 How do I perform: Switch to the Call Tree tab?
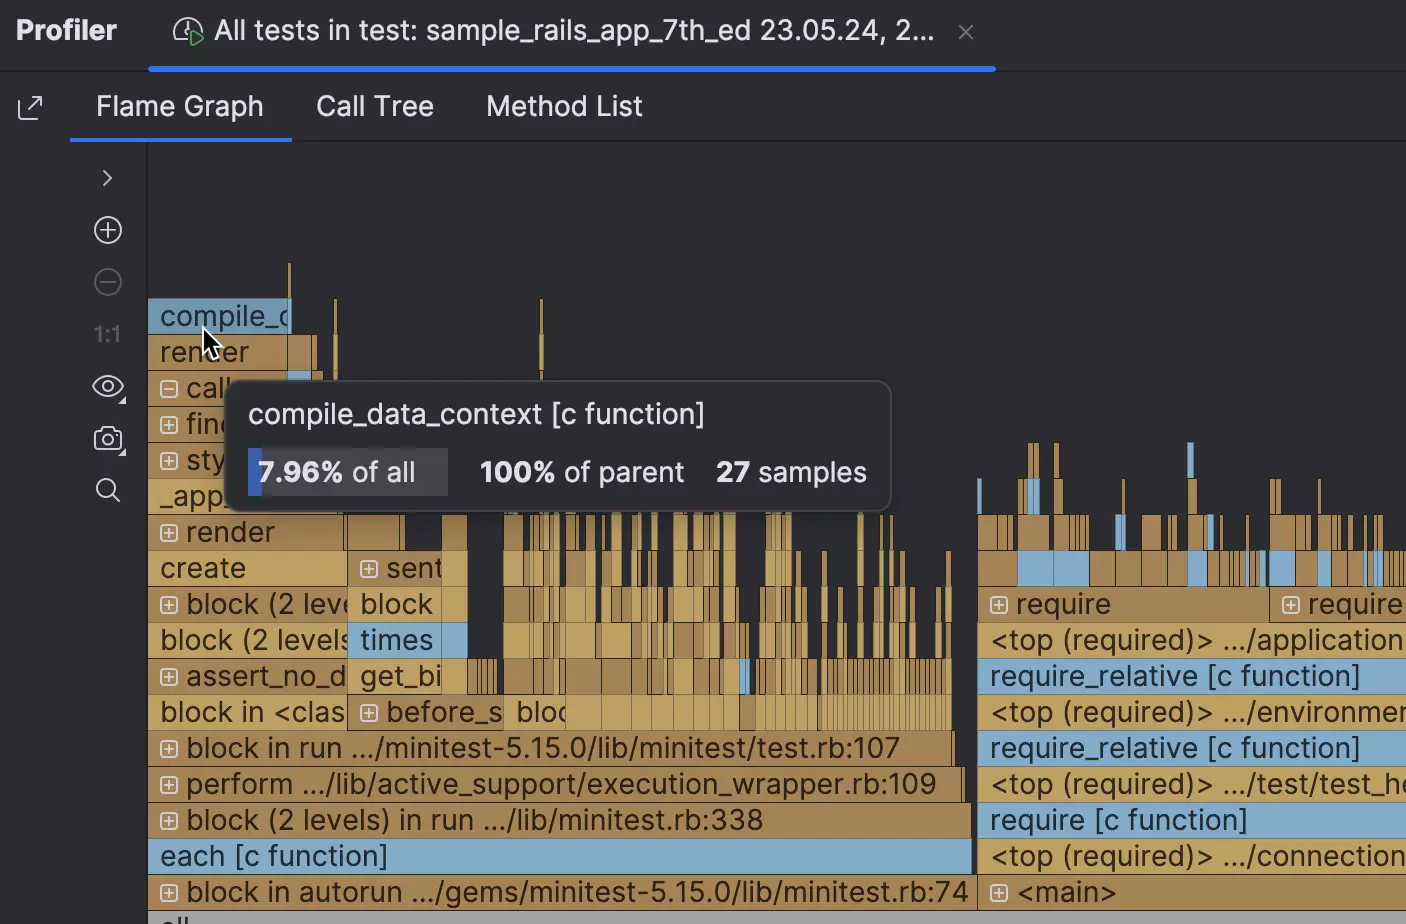coord(375,106)
